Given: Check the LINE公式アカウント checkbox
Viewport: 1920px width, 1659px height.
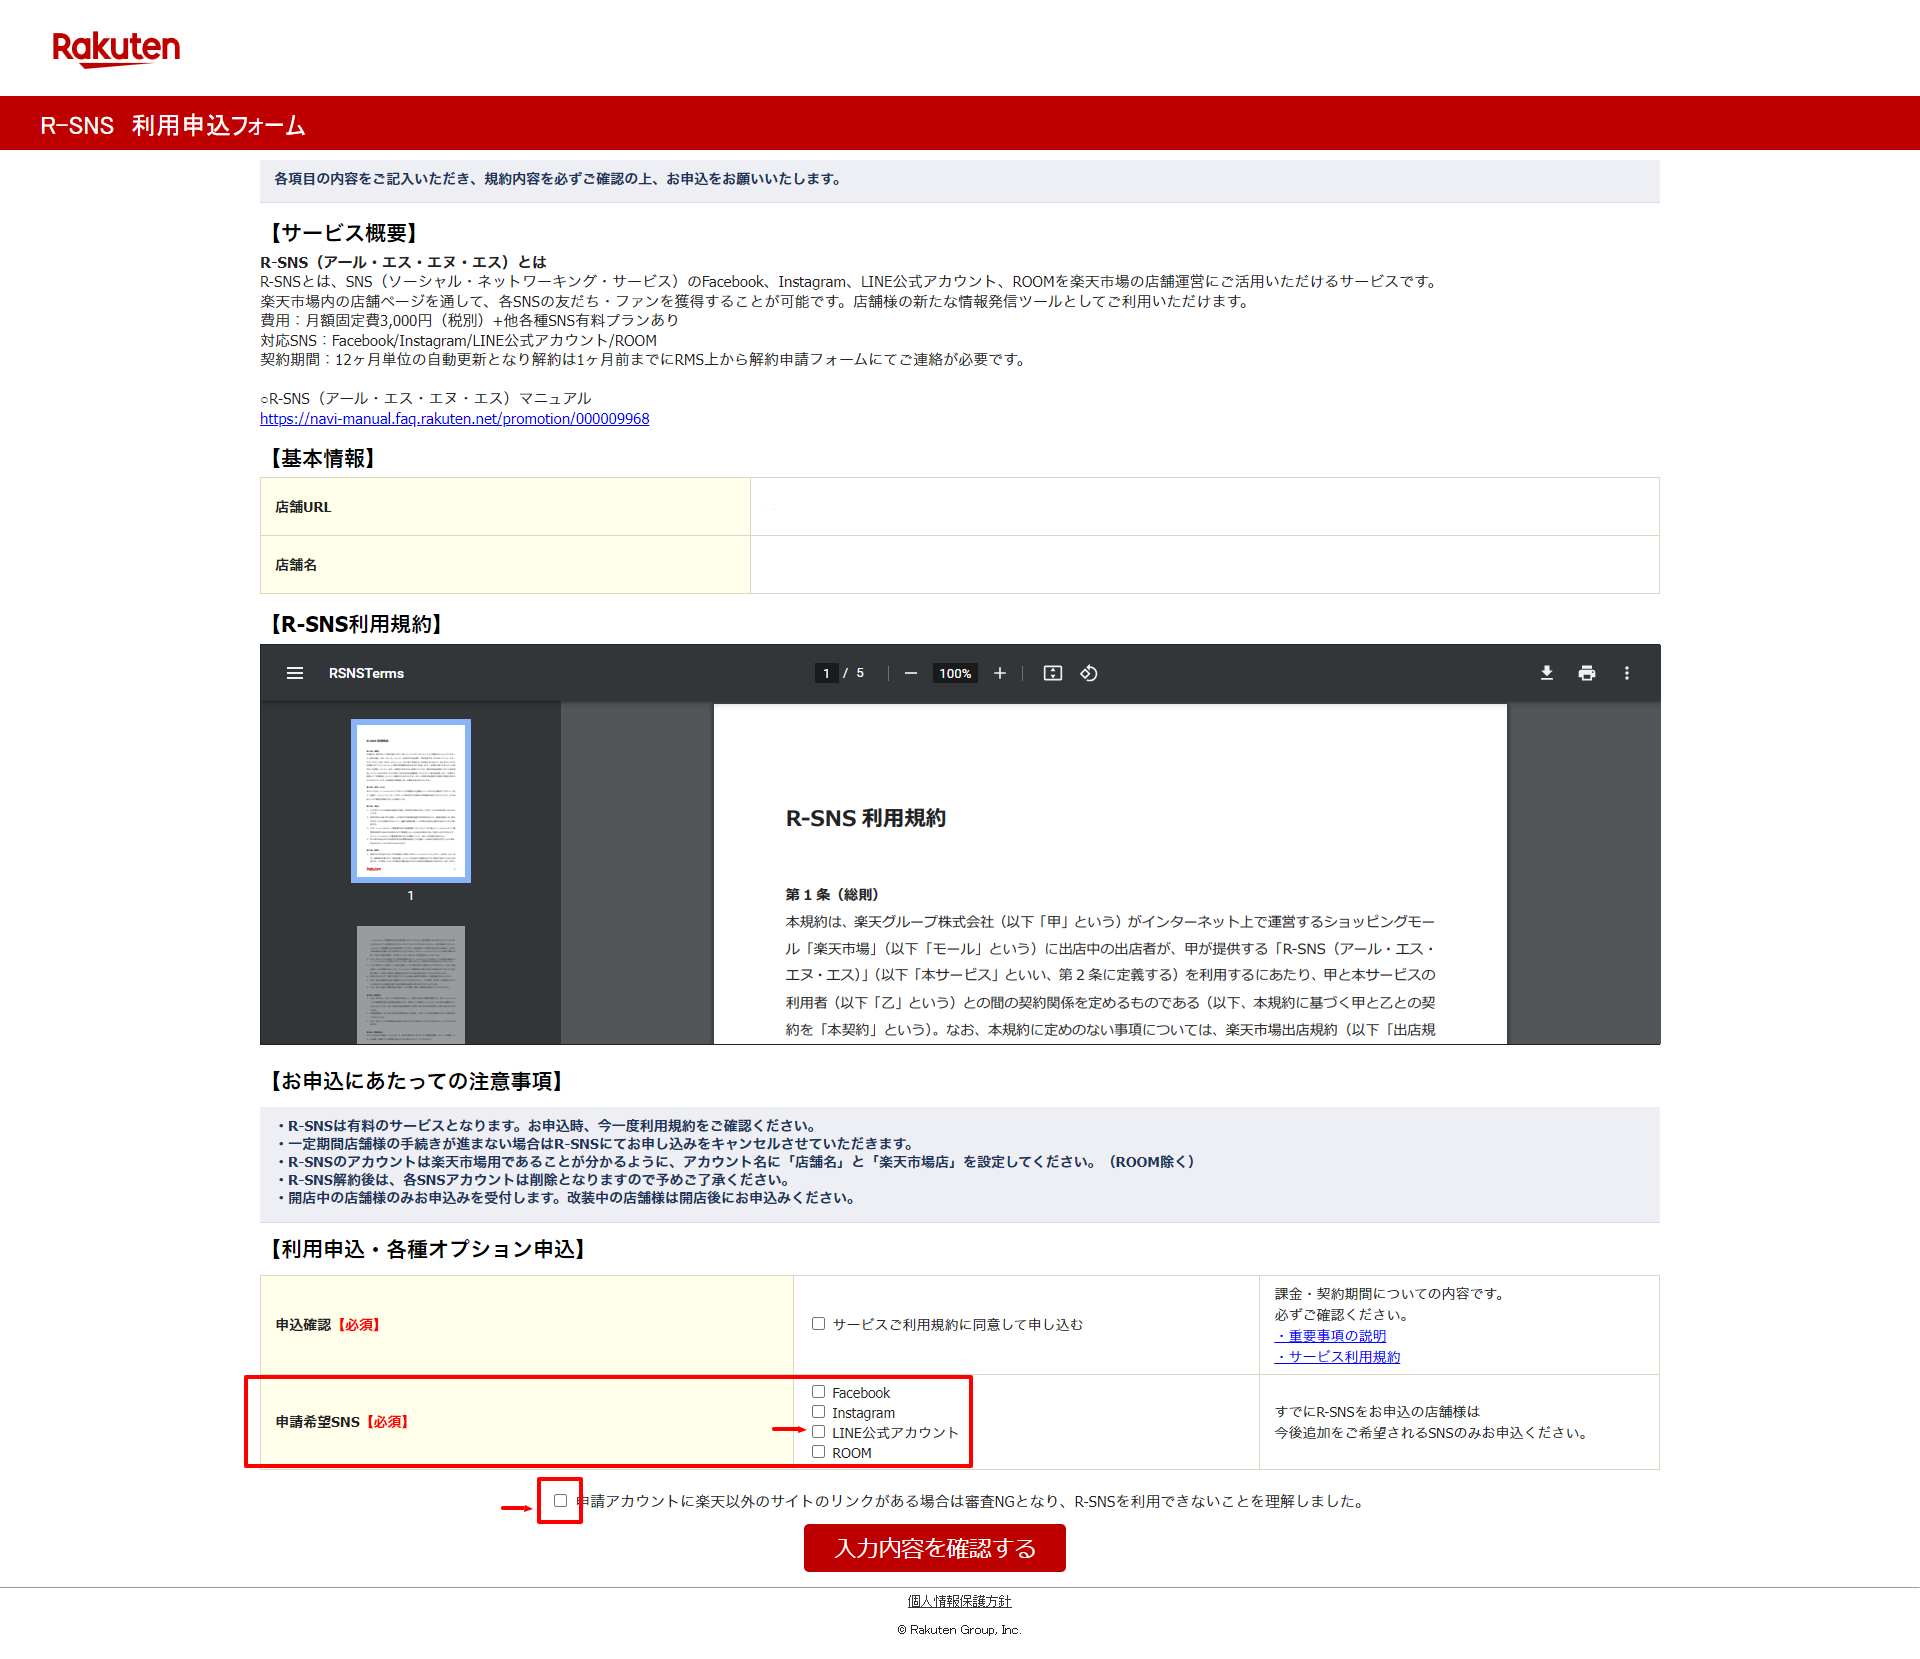Looking at the screenshot, I should pyautogui.click(x=819, y=1432).
